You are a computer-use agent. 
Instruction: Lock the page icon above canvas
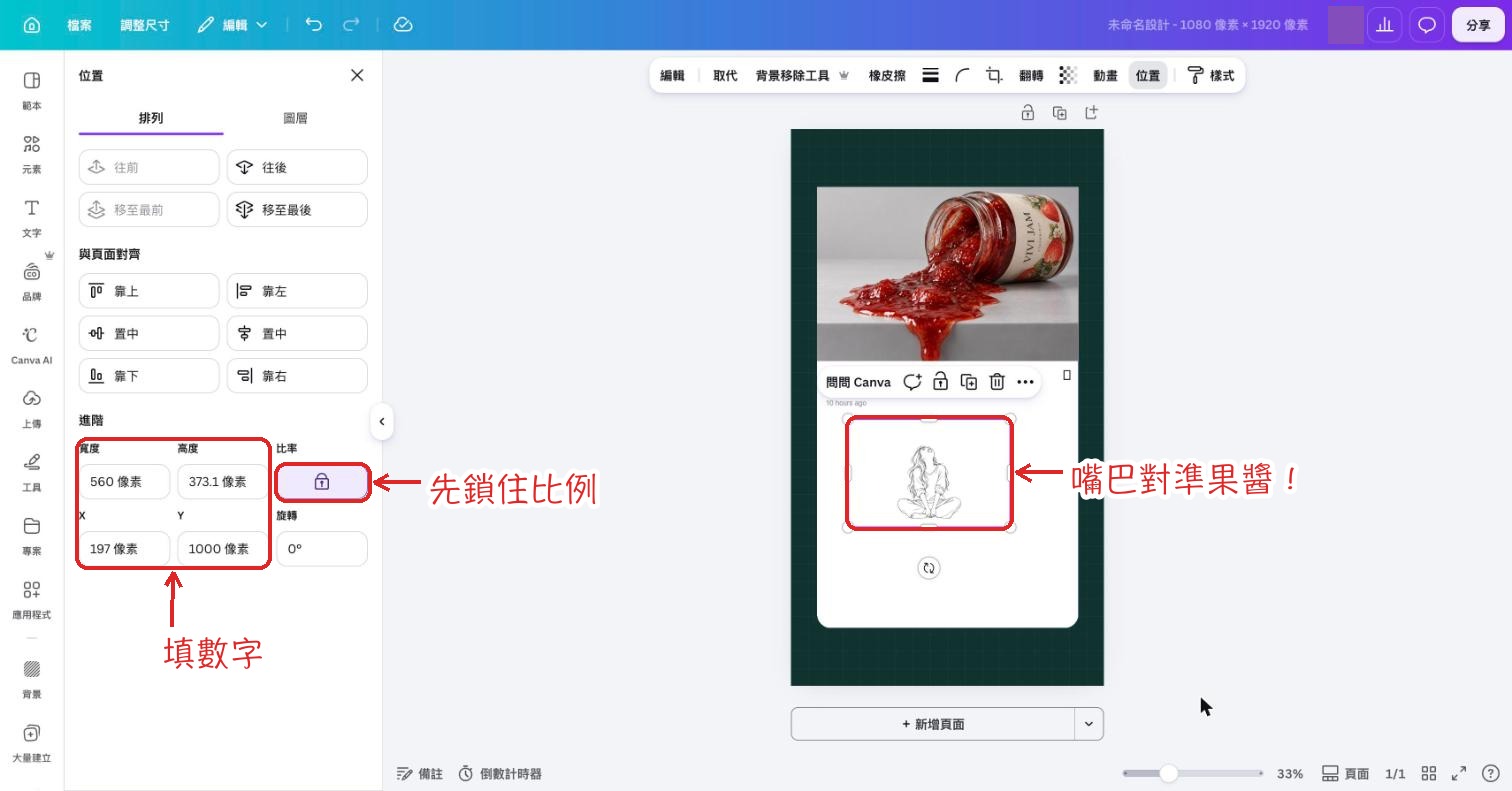[1027, 113]
